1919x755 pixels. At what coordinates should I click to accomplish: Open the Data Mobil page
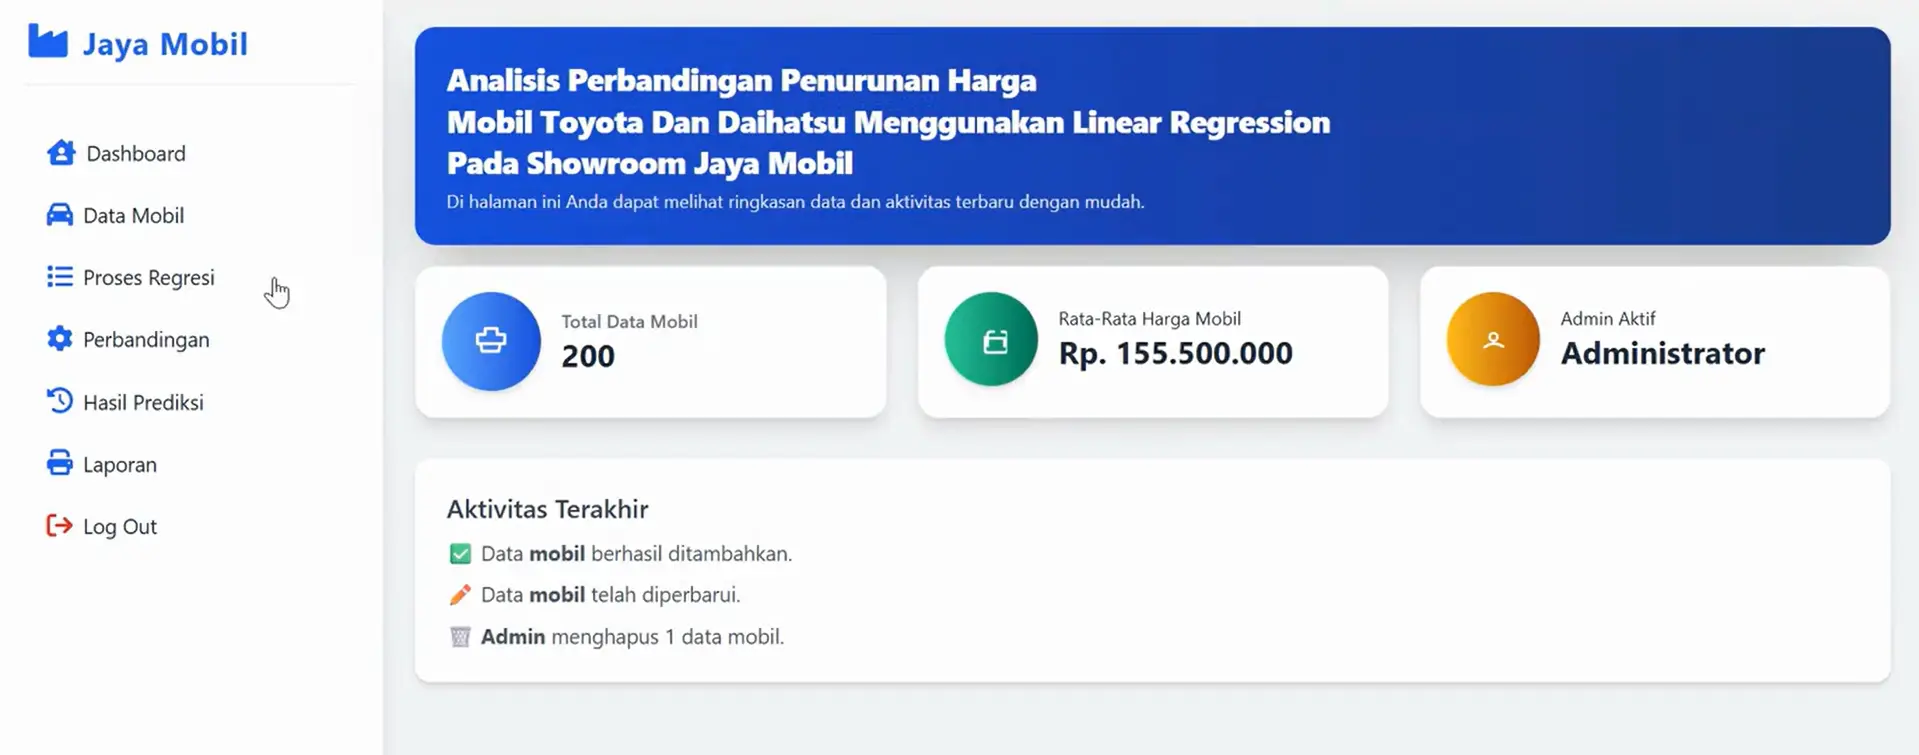[133, 214]
